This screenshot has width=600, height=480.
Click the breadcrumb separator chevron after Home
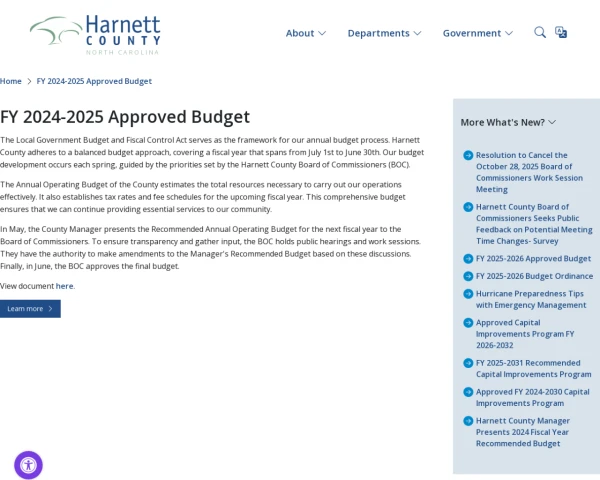(x=29, y=81)
